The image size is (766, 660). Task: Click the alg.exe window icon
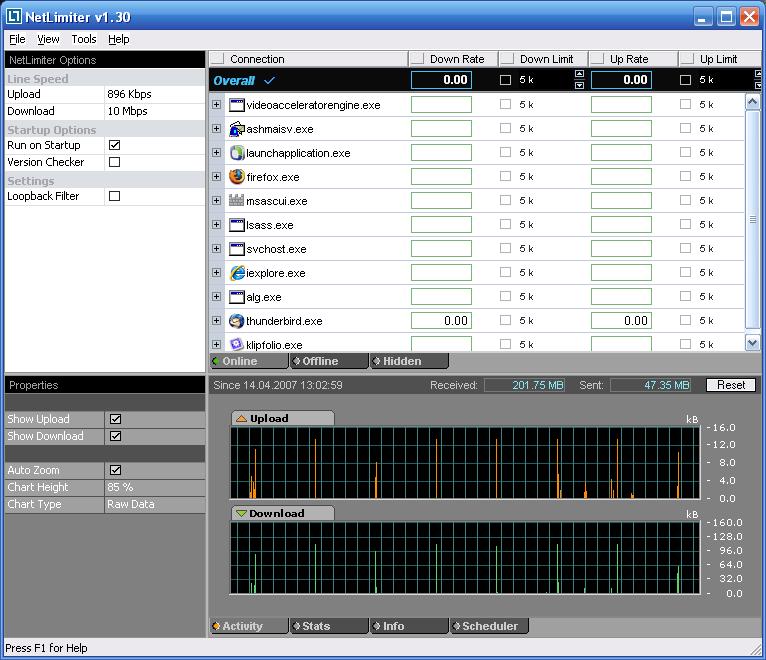[237, 297]
